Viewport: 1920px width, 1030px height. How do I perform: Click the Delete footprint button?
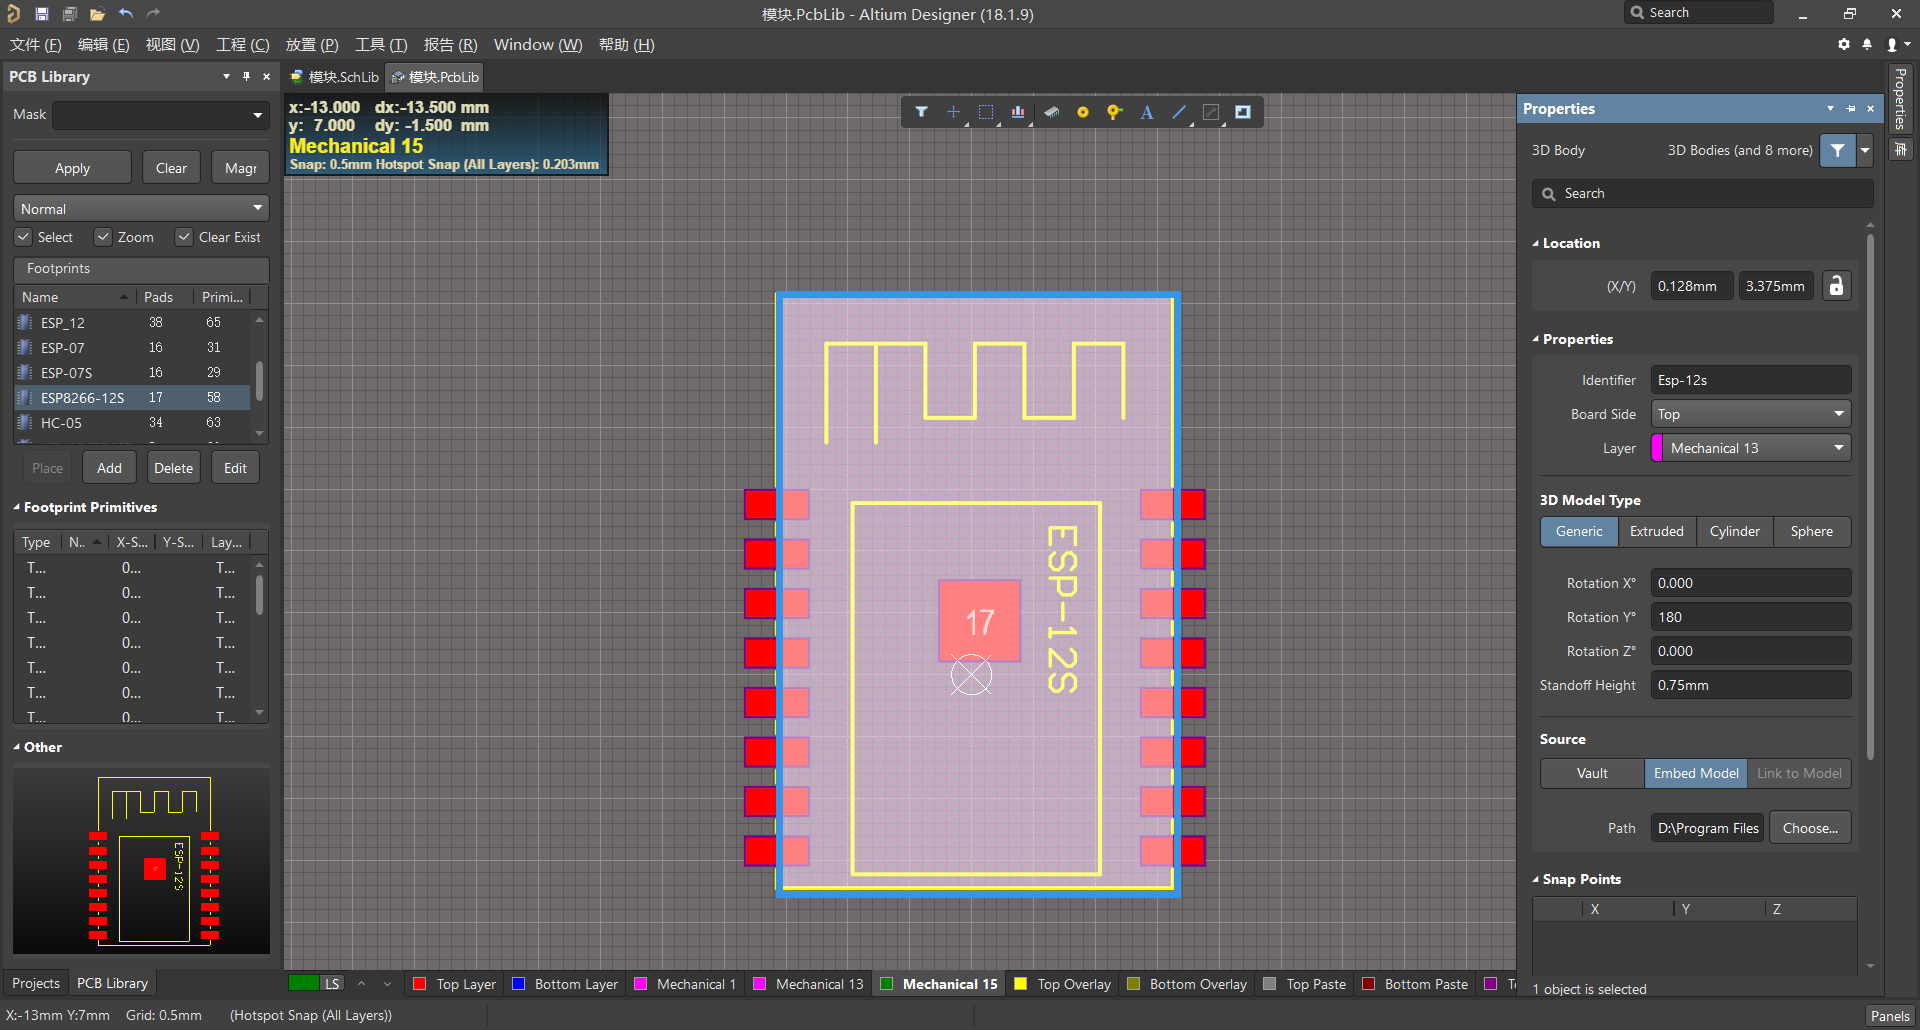click(173, 468)
